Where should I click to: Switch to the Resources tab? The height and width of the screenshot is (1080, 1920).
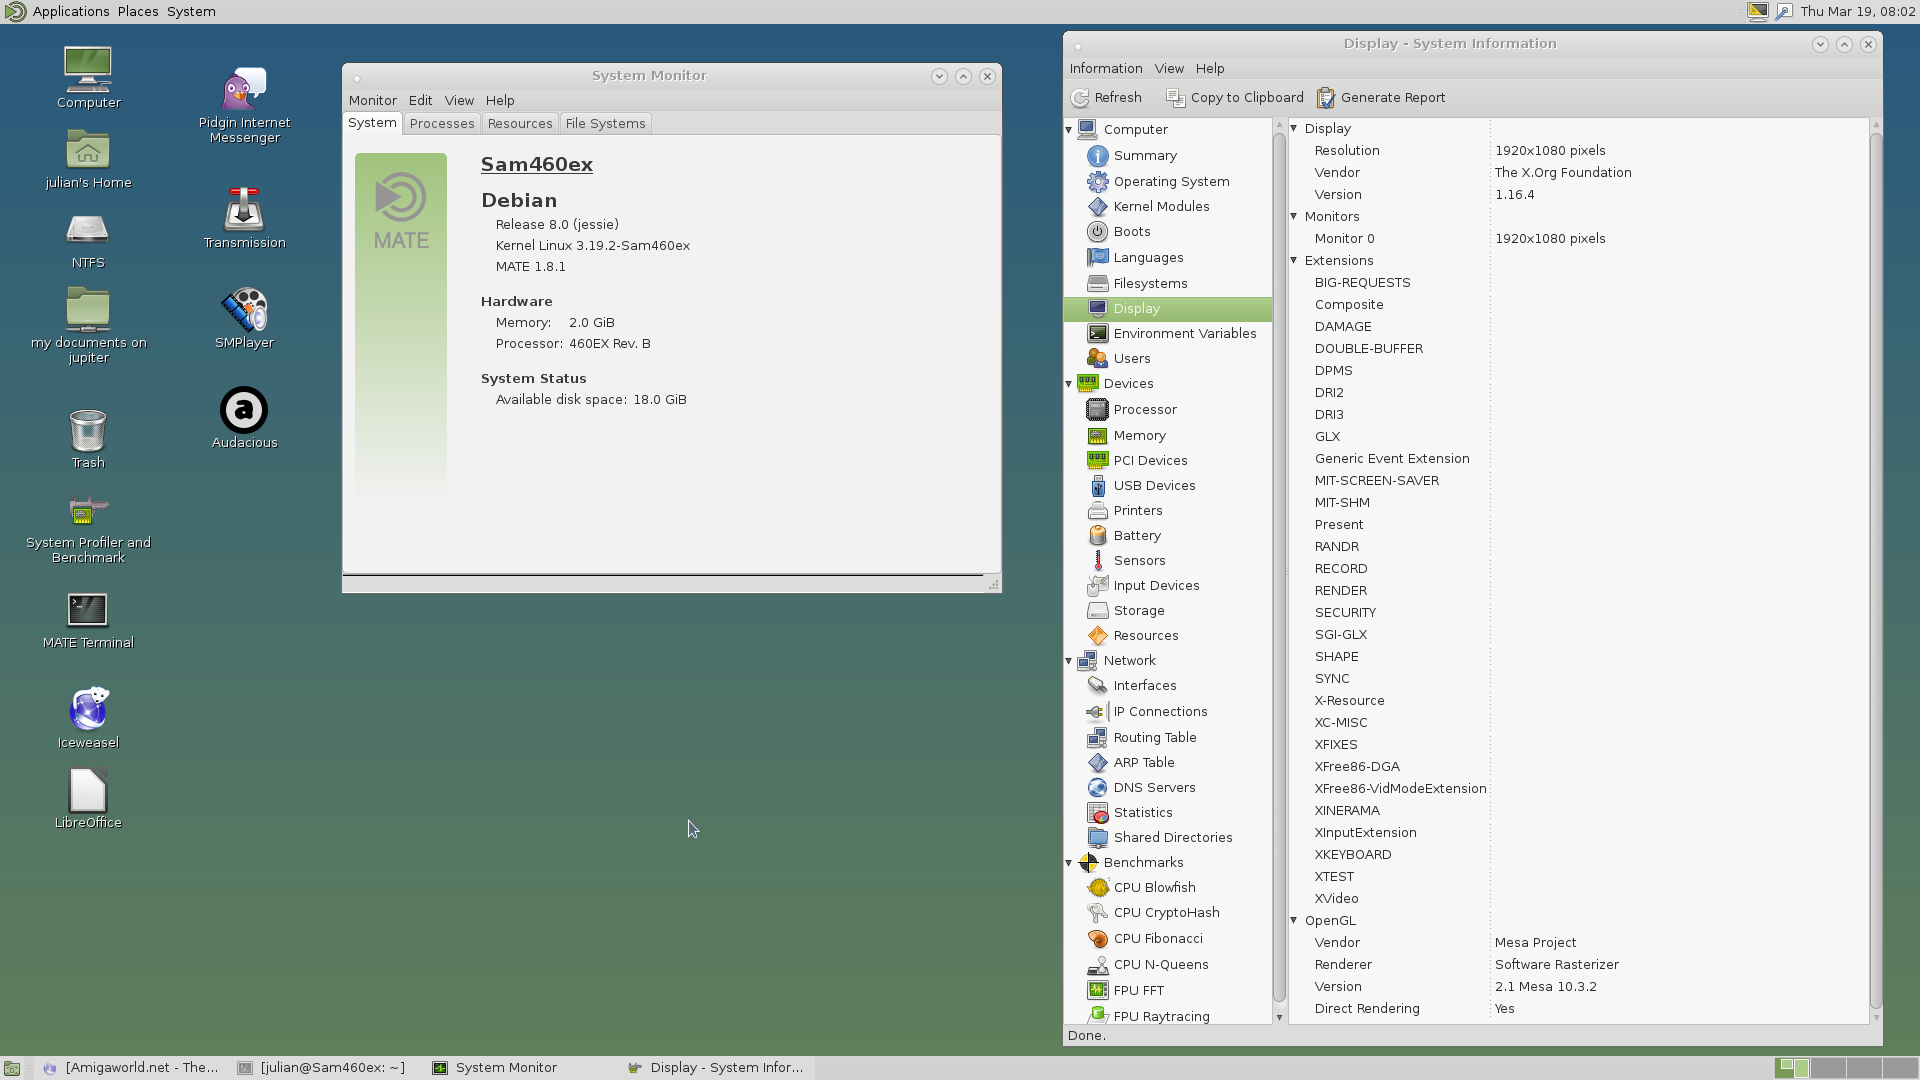click(x=519, y=124)
